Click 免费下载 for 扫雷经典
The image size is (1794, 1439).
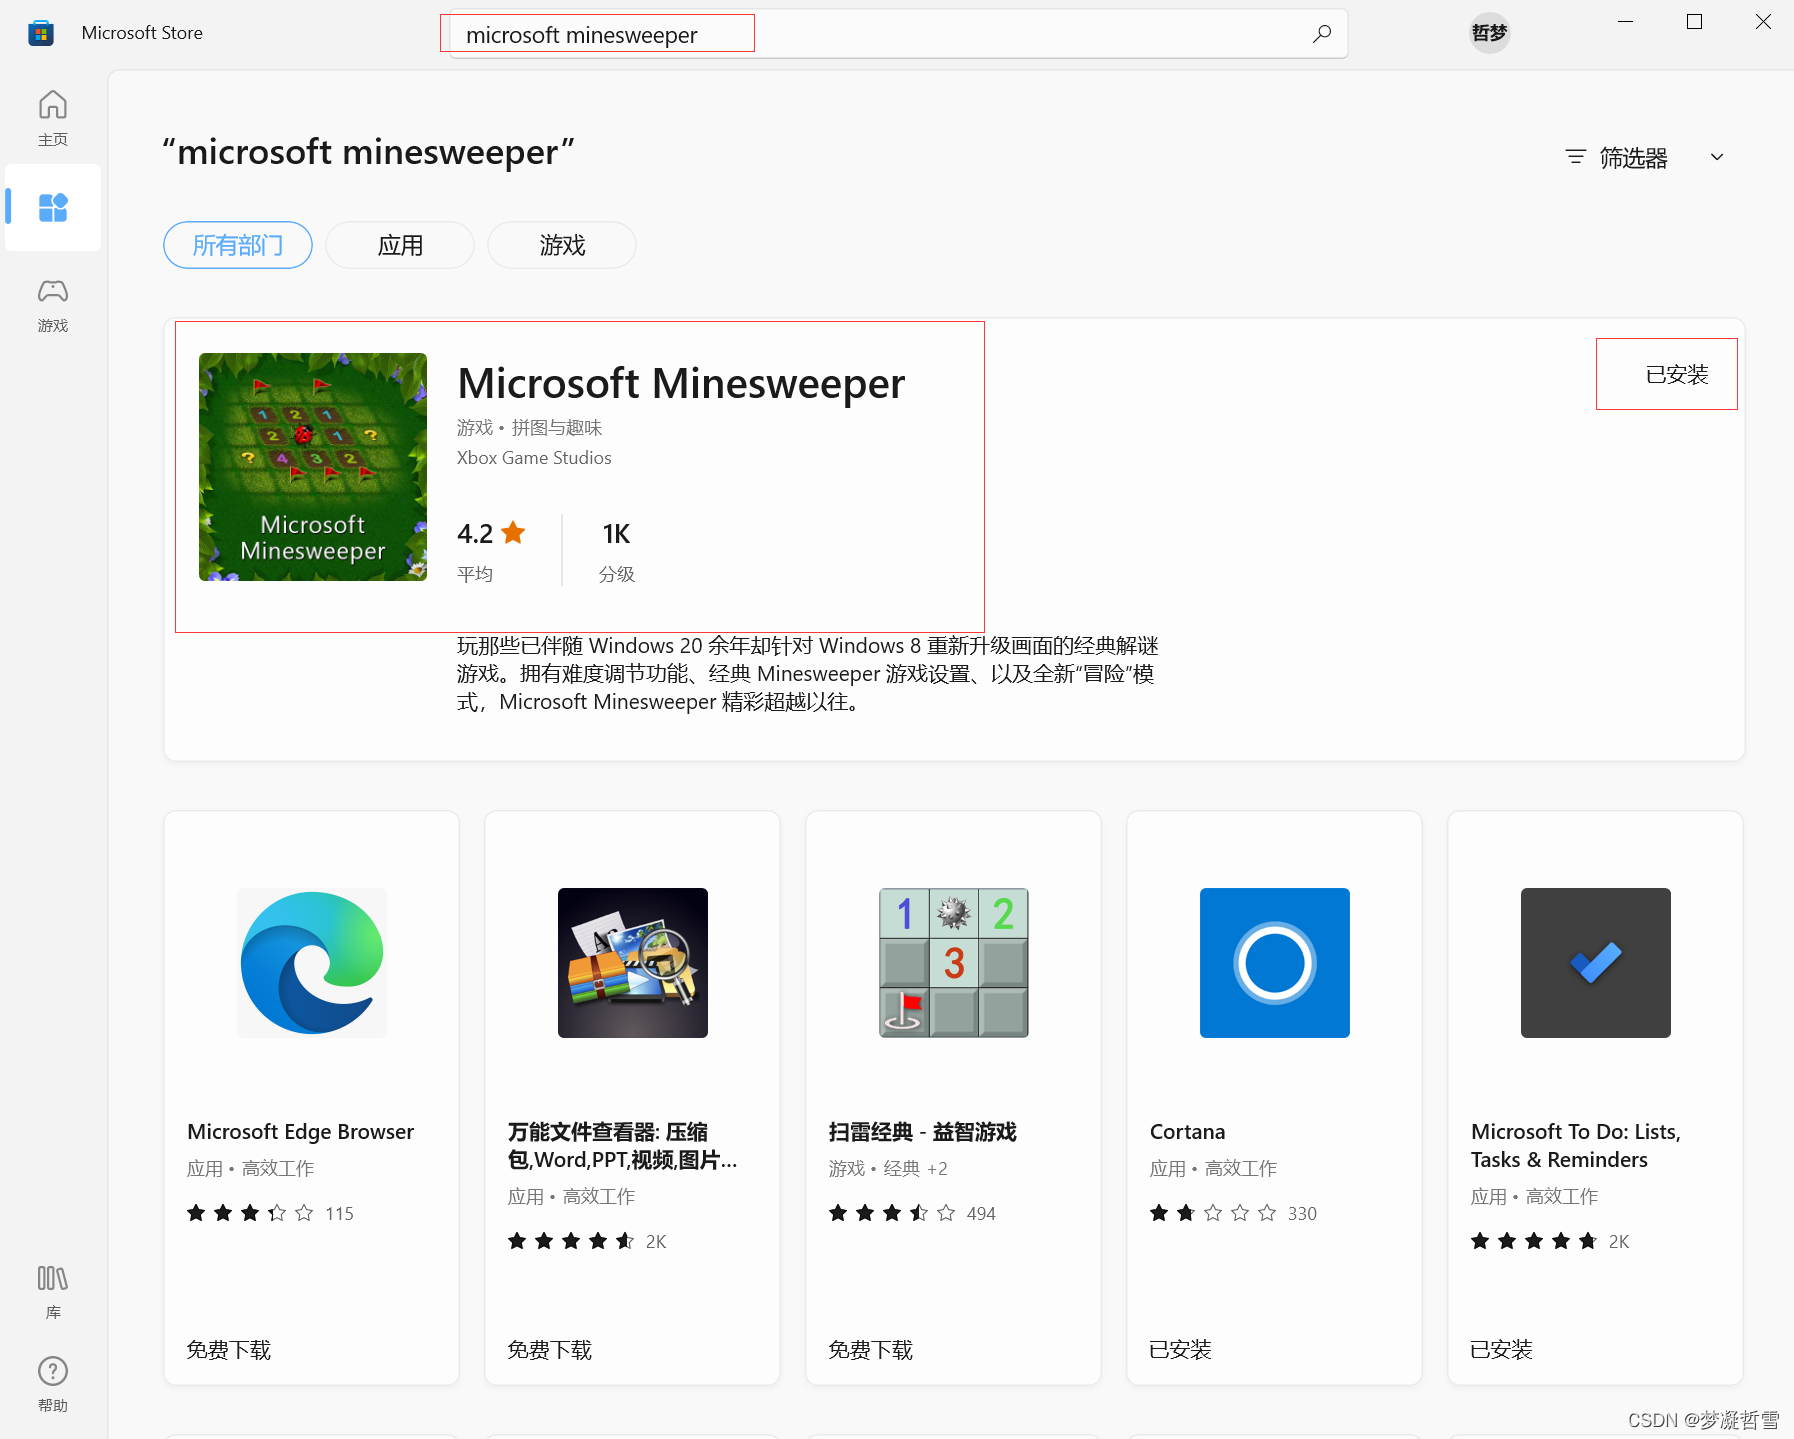point(871,1350)
